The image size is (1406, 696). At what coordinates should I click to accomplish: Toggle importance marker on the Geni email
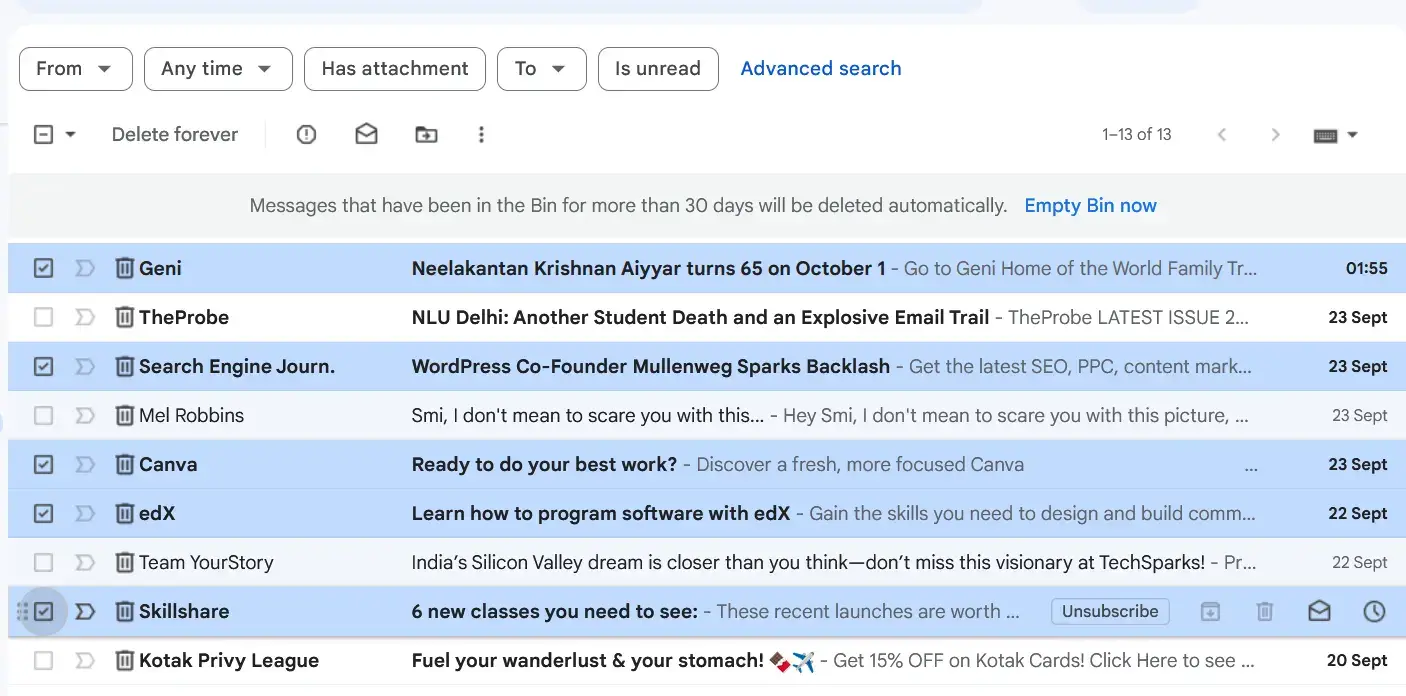tap(85, 268)
